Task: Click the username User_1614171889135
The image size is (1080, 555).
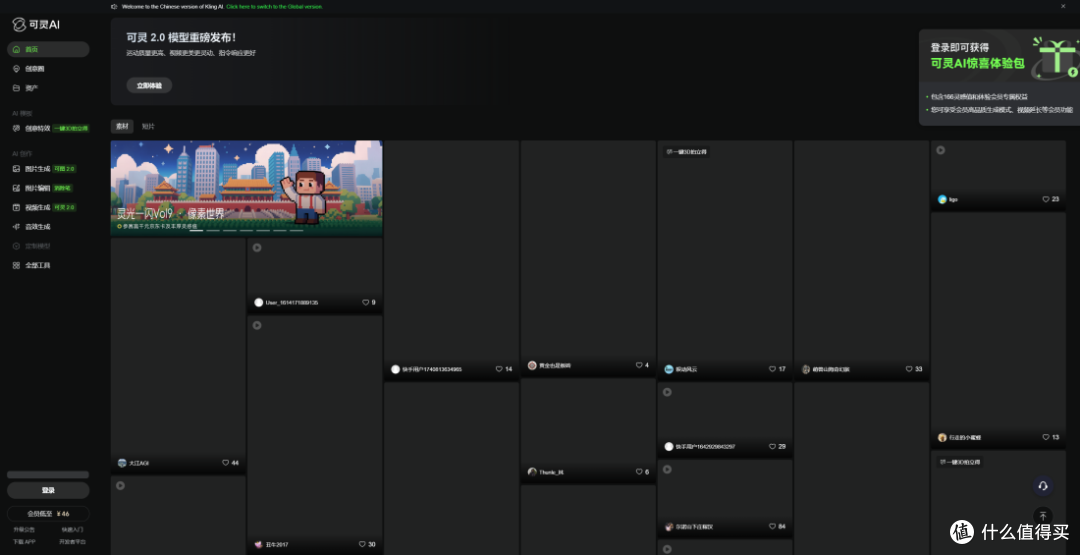Action: point(292,302)
